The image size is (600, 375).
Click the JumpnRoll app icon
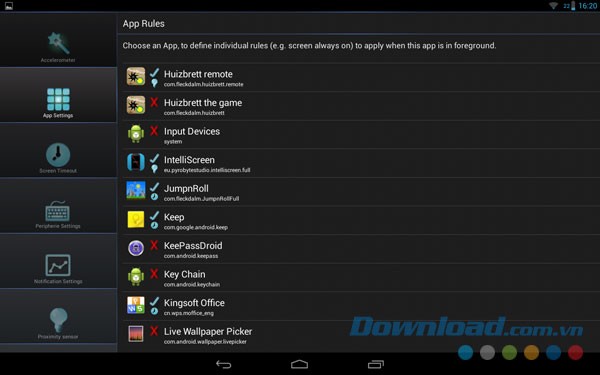point(136,191)
